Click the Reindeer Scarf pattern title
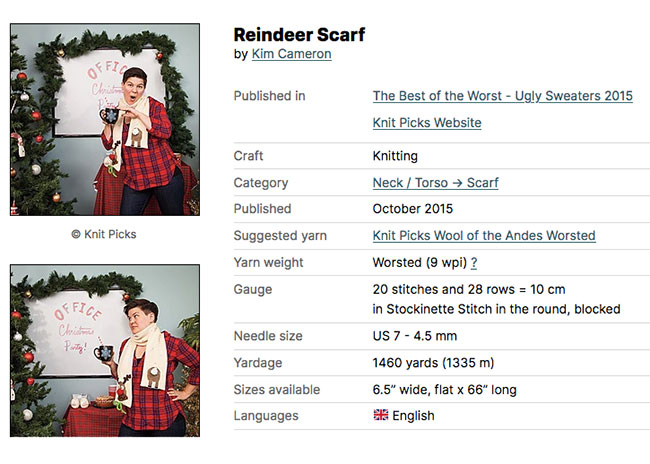Image resolution: width=650 pixels, height=464 pixels. pyautogui.click(x=299, y=35)
